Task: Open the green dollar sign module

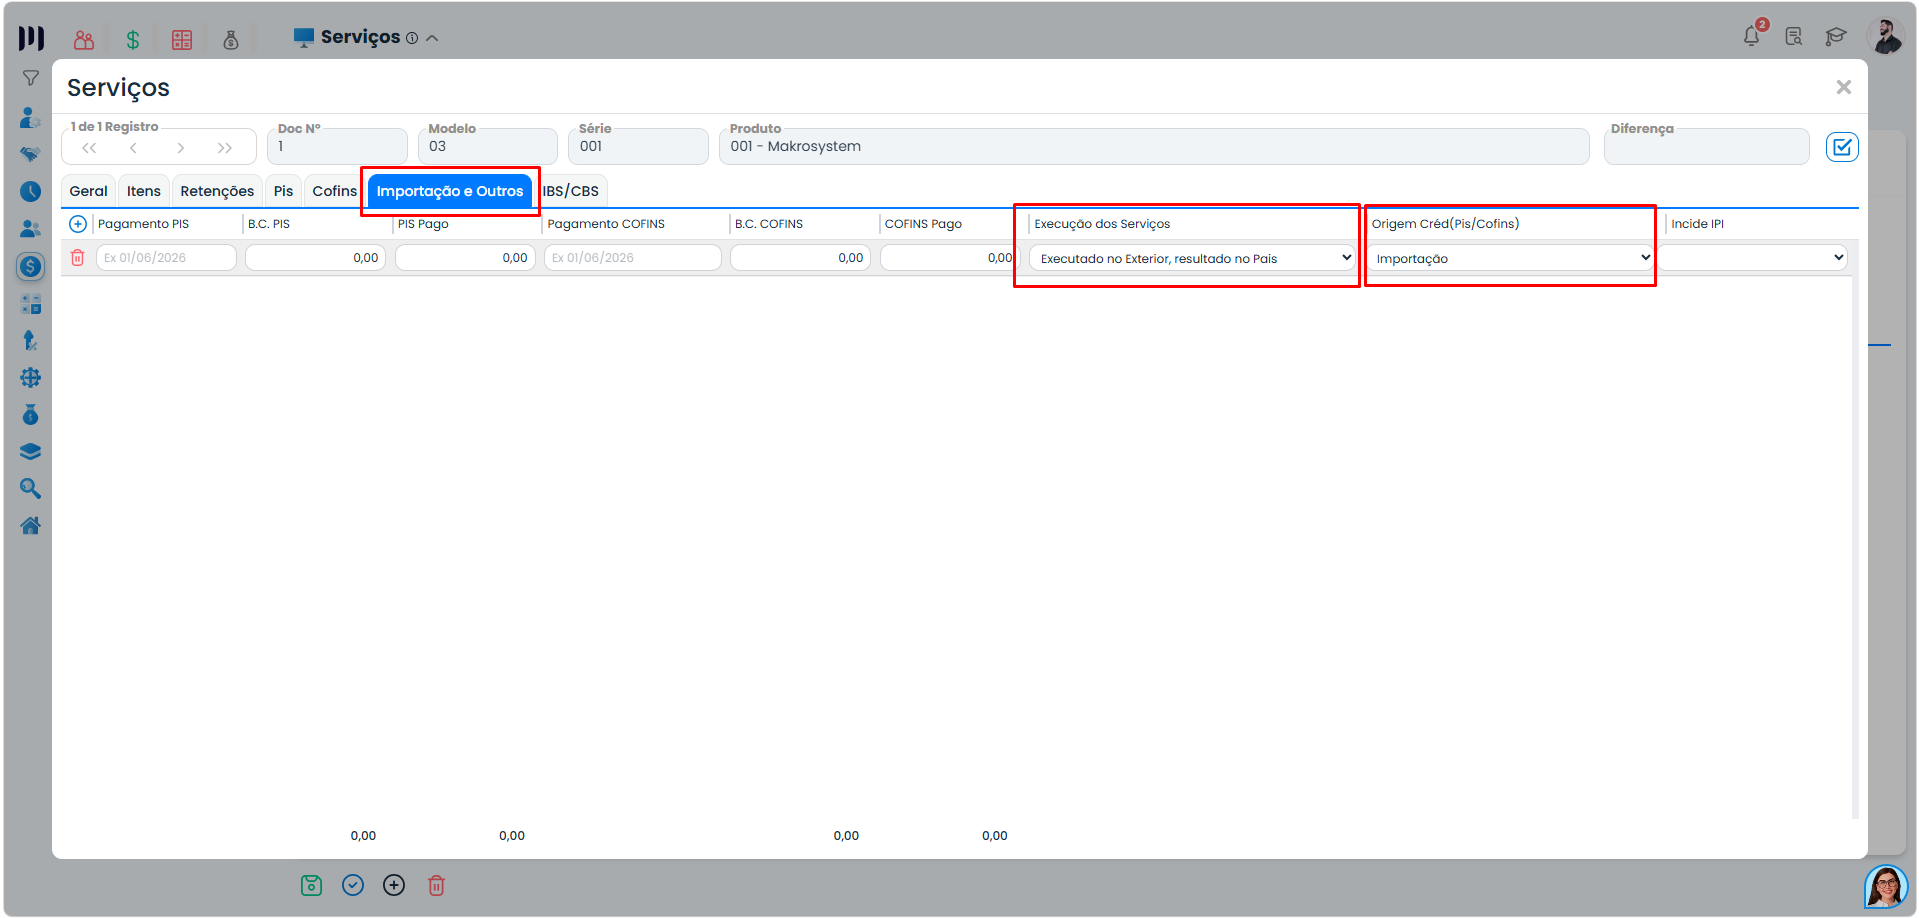Action: pos(132,40)
